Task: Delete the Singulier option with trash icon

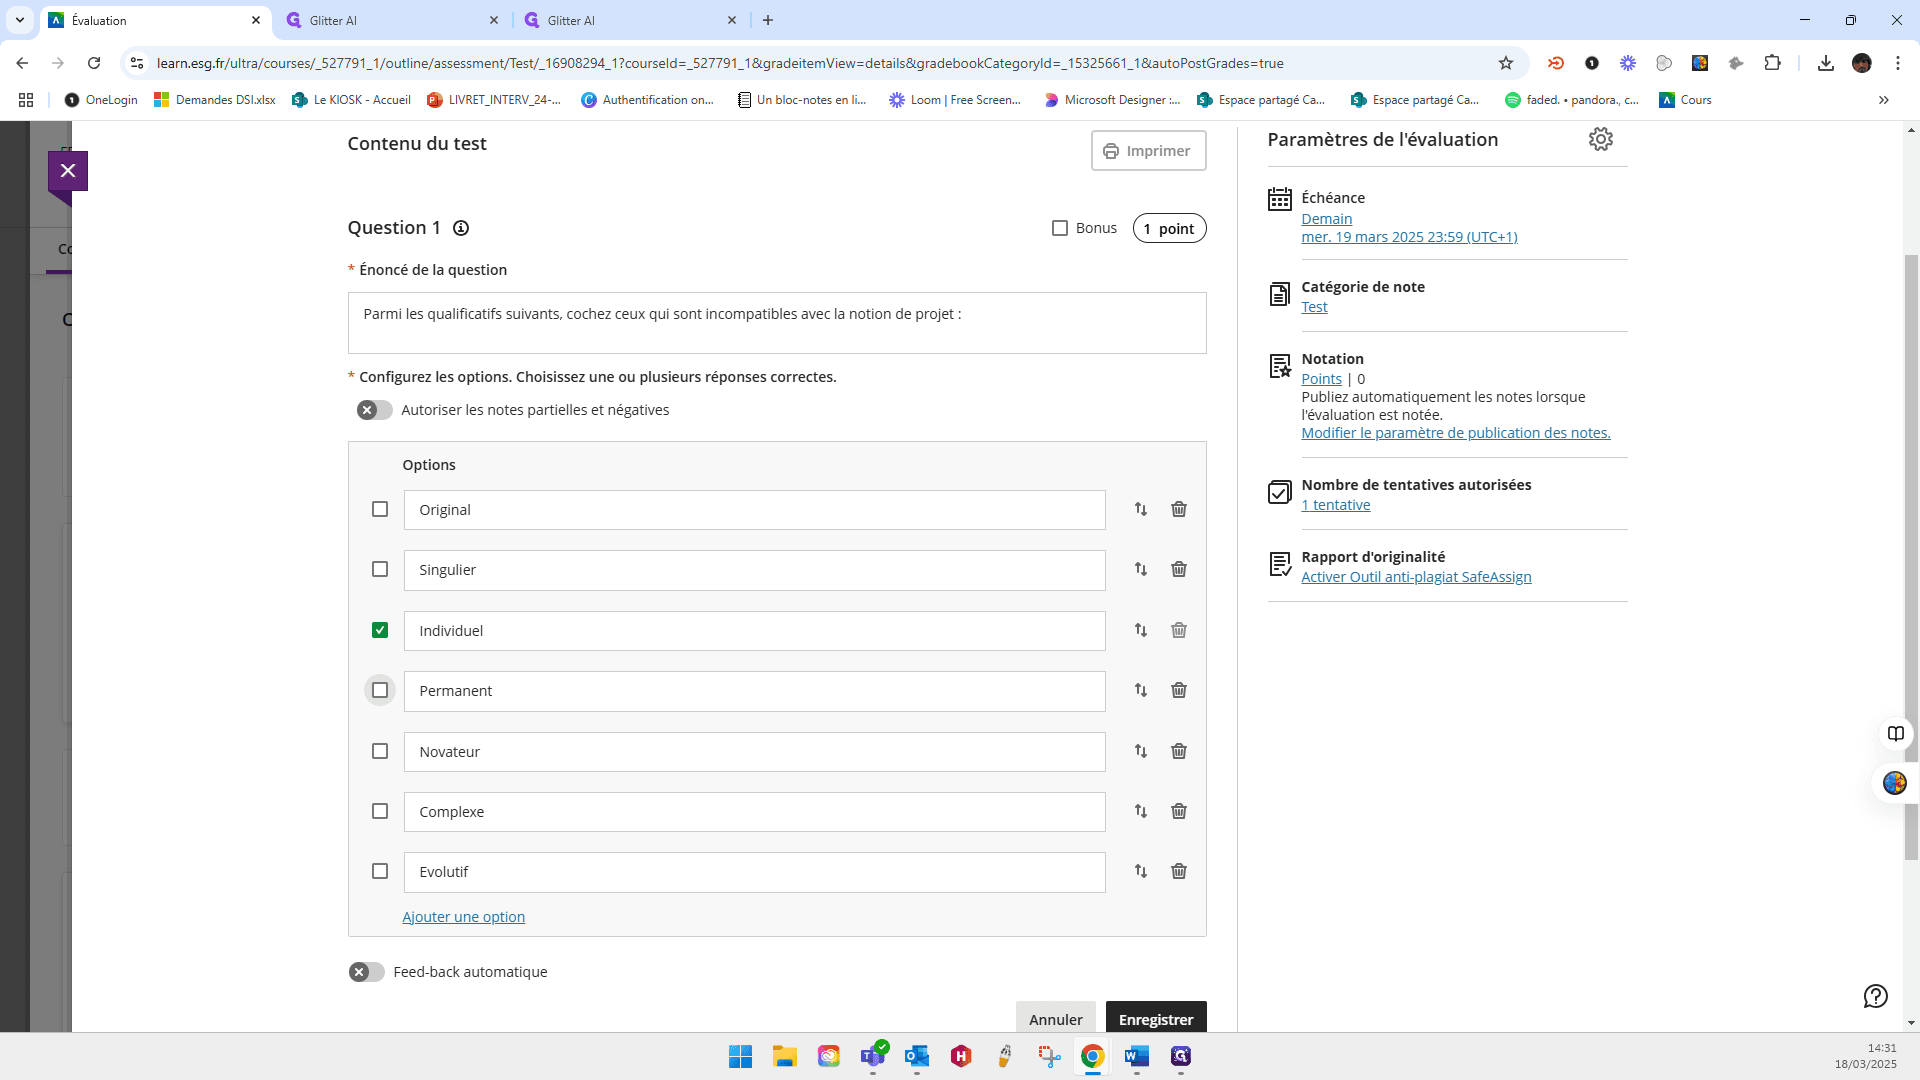Action: coord(1179,569)
